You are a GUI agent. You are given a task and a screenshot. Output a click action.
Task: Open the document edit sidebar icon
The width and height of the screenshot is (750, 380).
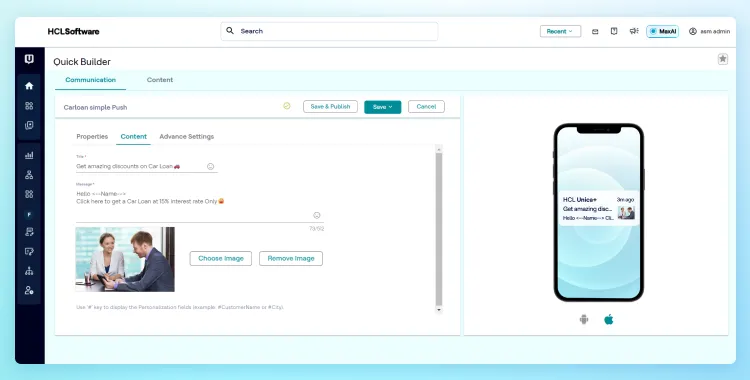tap(29, 232)
